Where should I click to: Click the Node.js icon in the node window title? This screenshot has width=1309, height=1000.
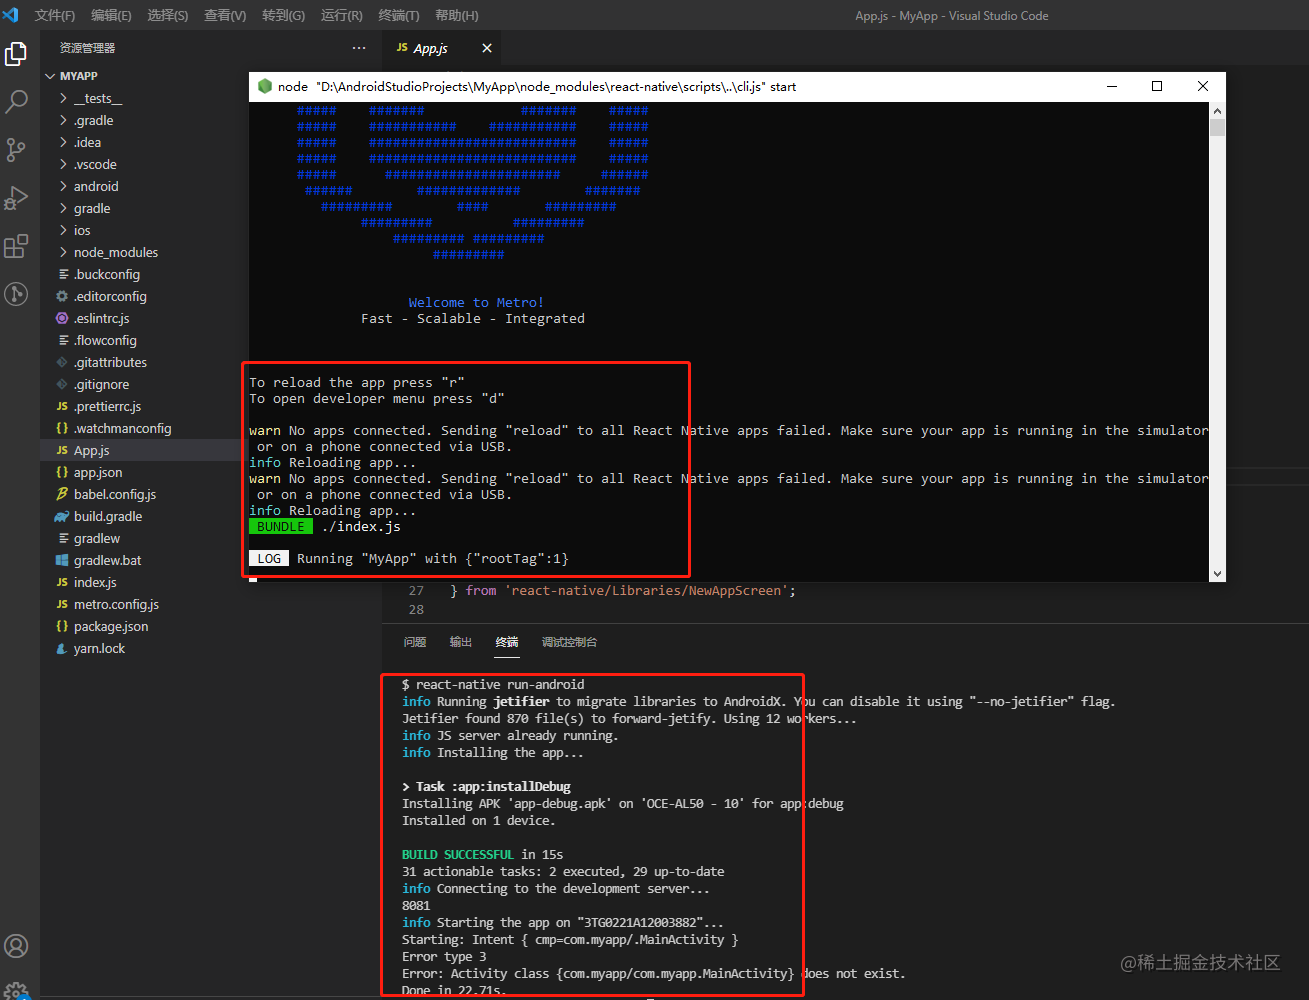pos(265,86)
